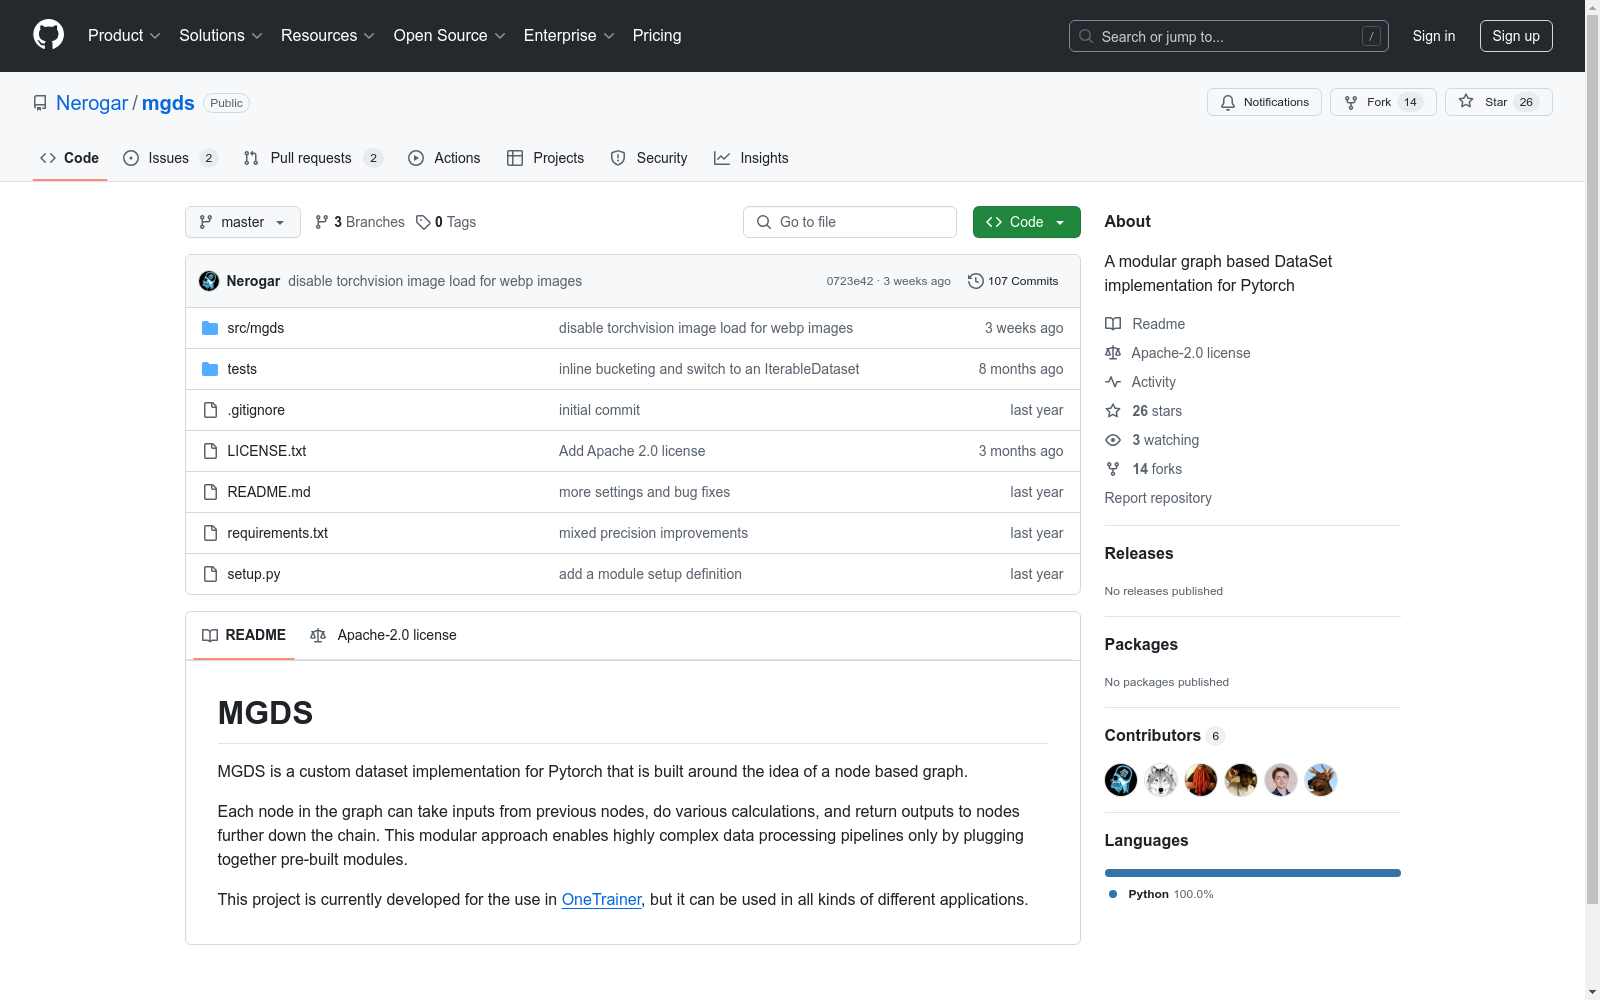Screen dimensions: 1600x1000
Task: Expand the Product menu
Action: coord(124,36)
